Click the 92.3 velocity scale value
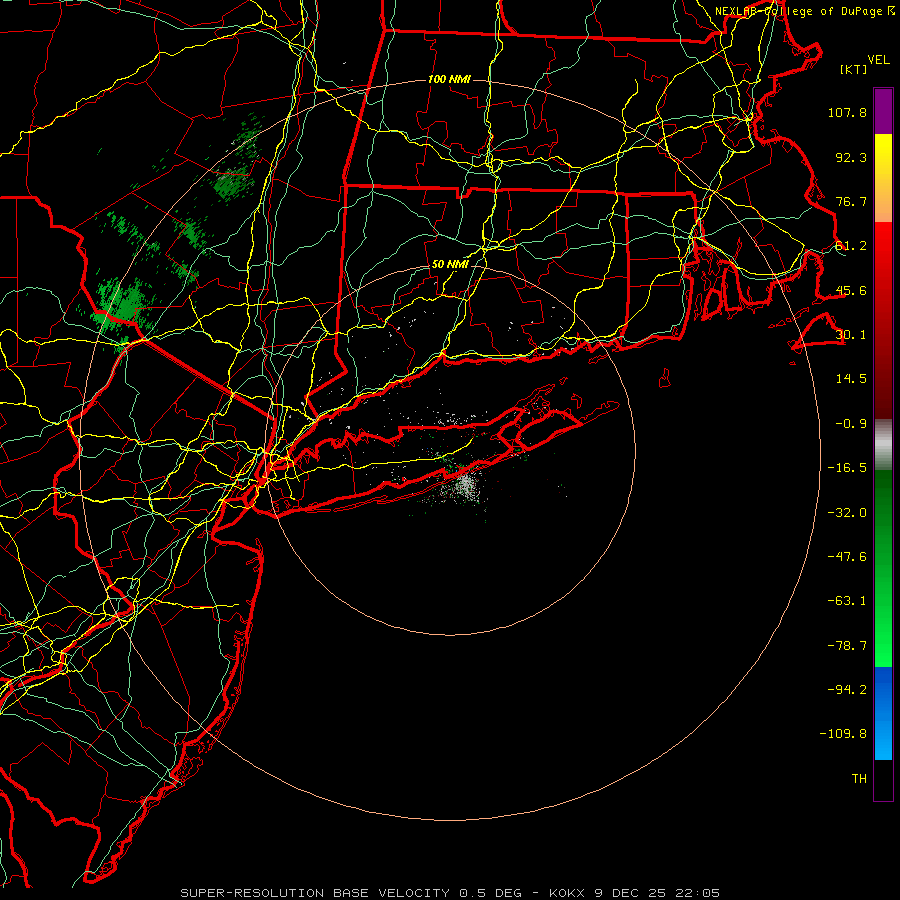 point(851,157)
